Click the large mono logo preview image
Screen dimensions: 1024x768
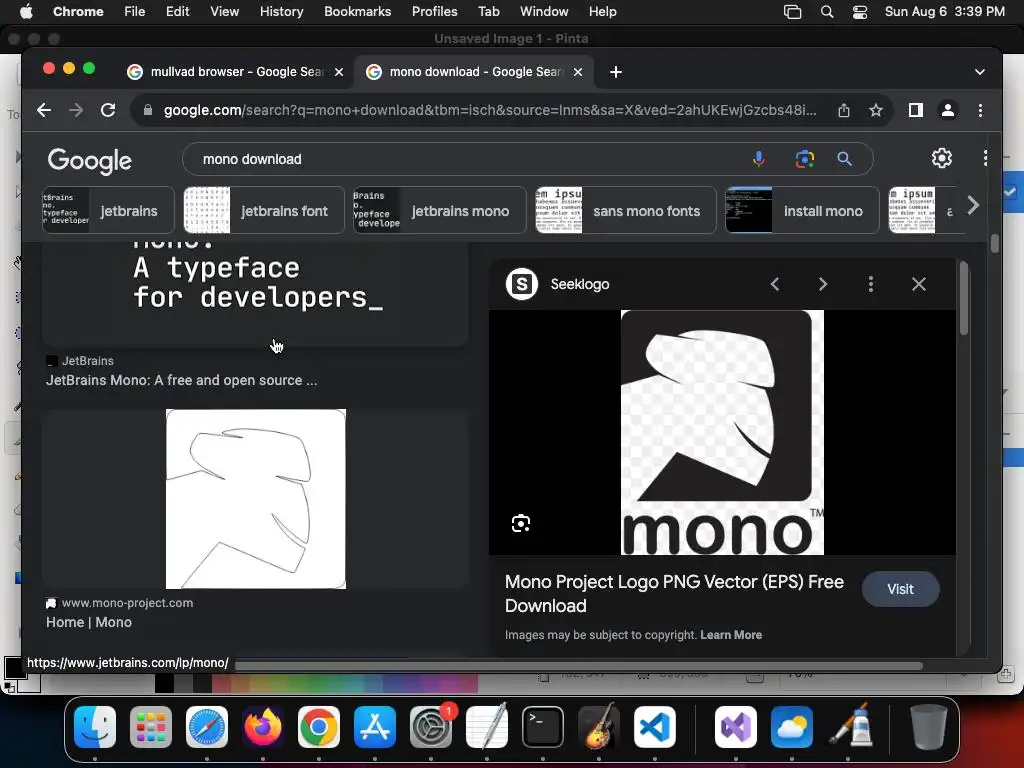pyautogui.click(x=722, y=432)
